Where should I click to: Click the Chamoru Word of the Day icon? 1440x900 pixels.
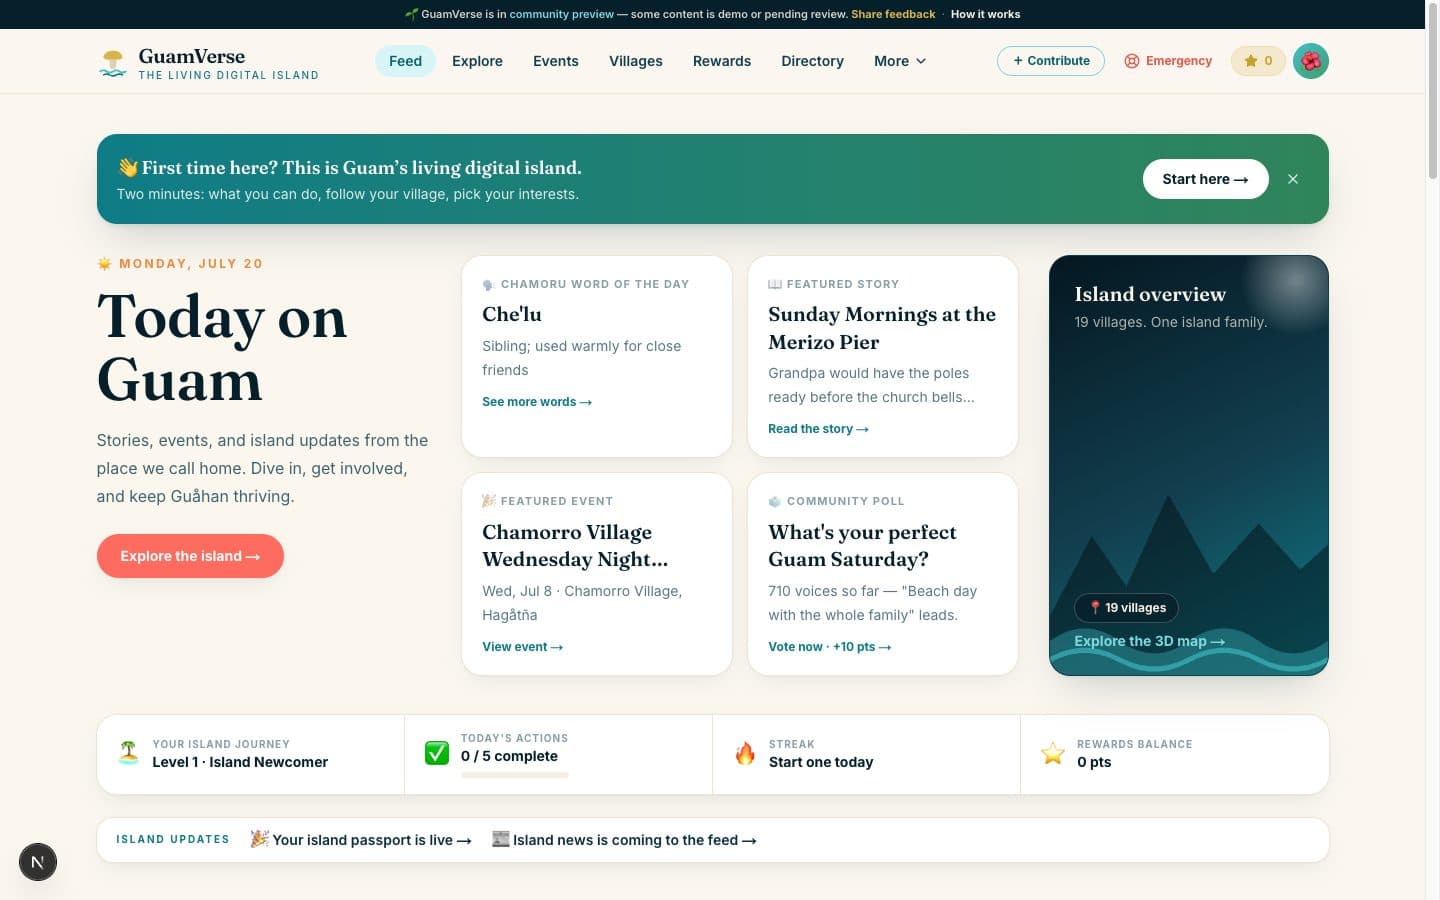(488, 284)
